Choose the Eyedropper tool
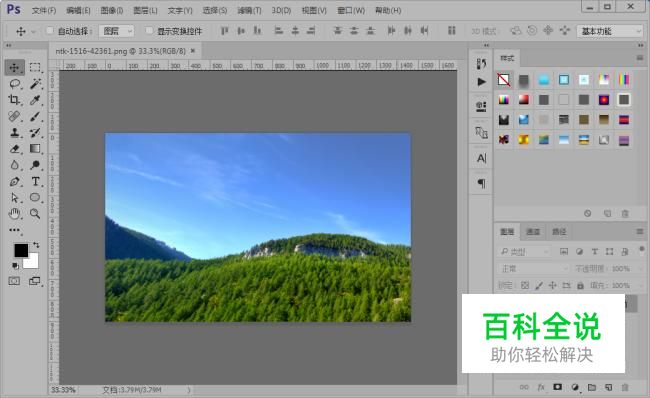Image resolution: width=650 pixels, height=398 pixels. click(x=36, y=100)
